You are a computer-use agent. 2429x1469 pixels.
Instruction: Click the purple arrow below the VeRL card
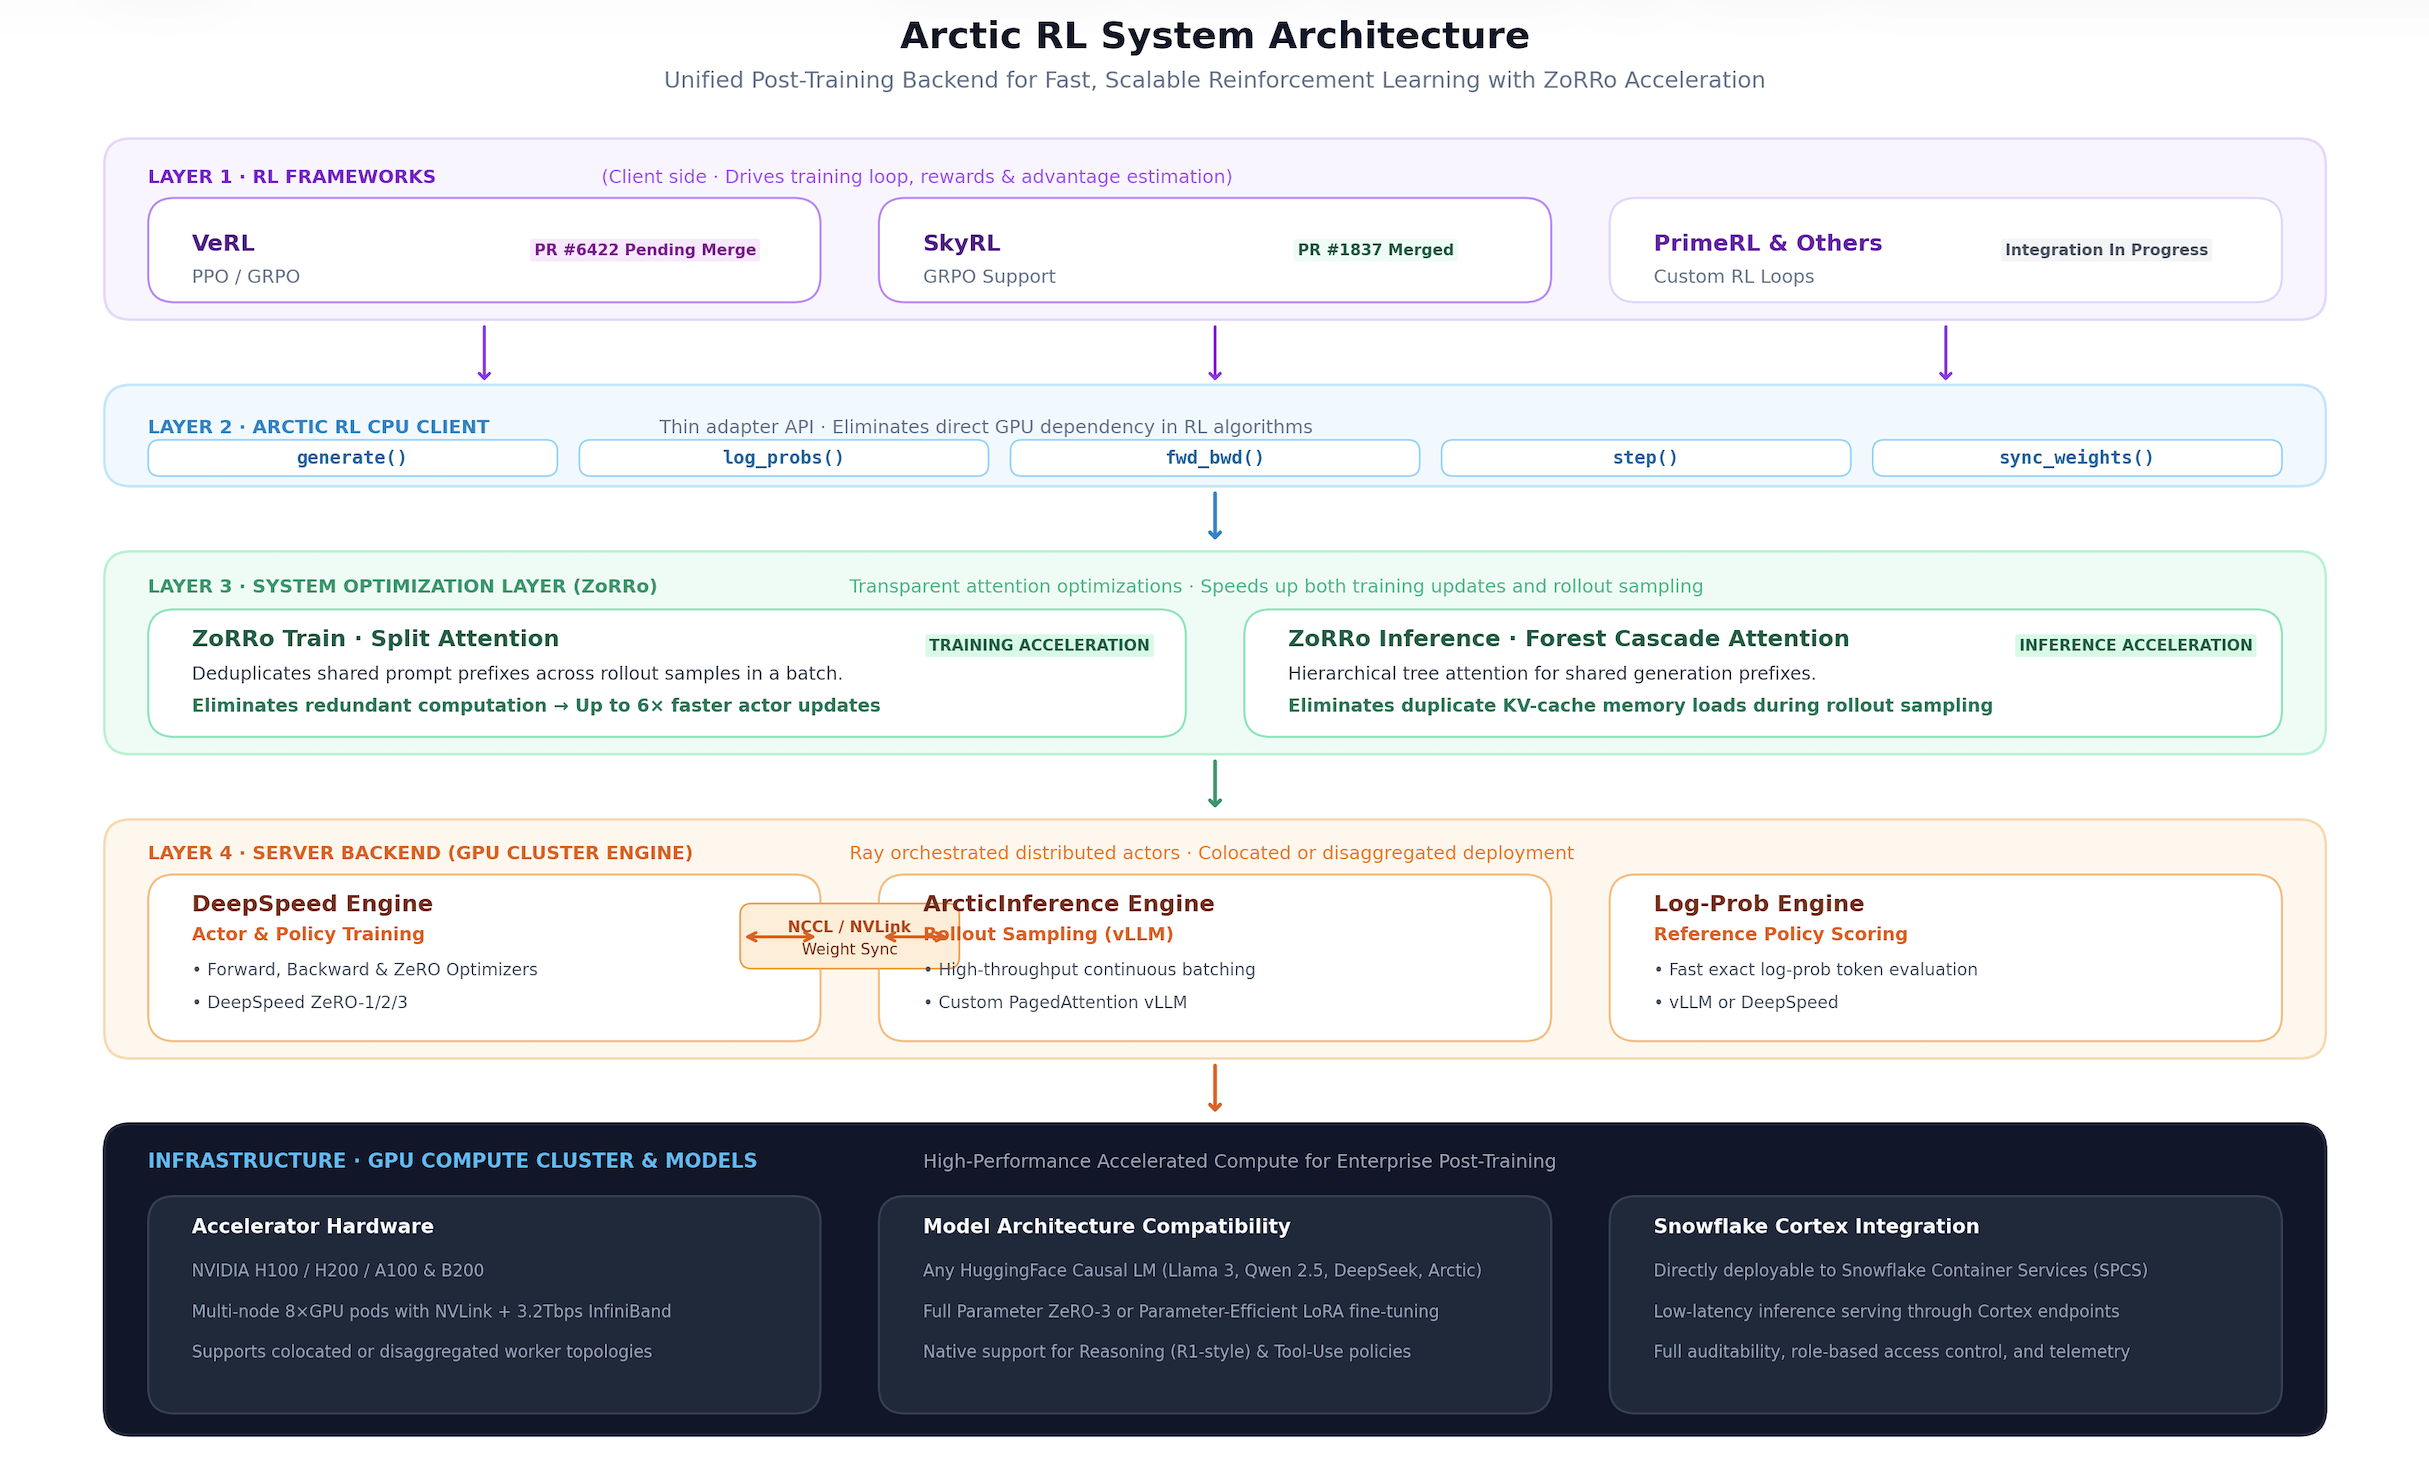(484, 353)
